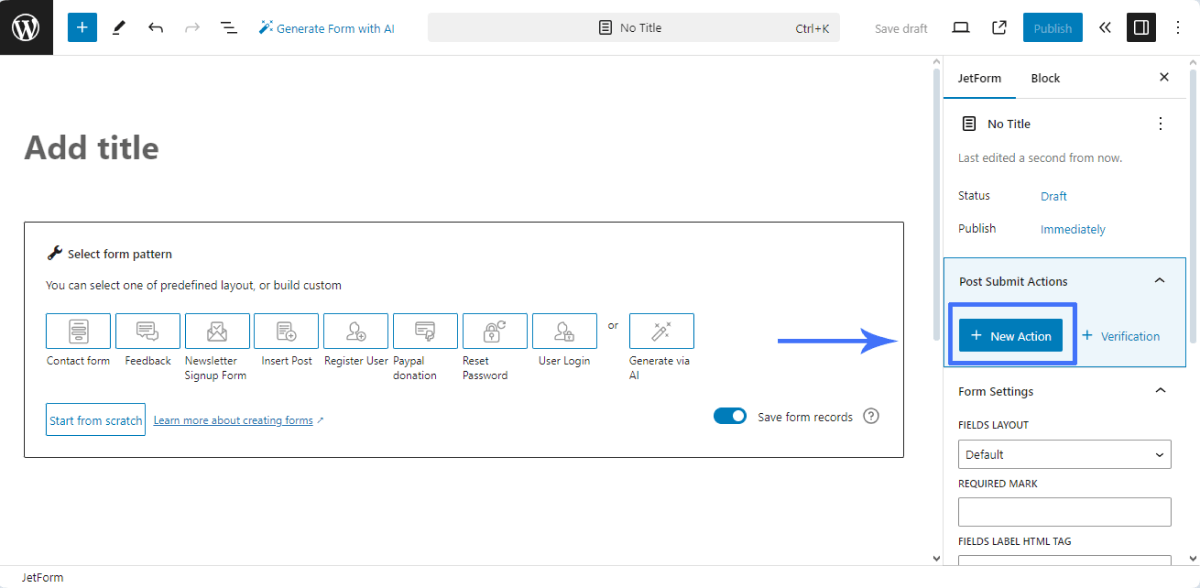This screenshot has height=588, width=1200.
Task: Open the block inserter
Action: click(82, 27)
